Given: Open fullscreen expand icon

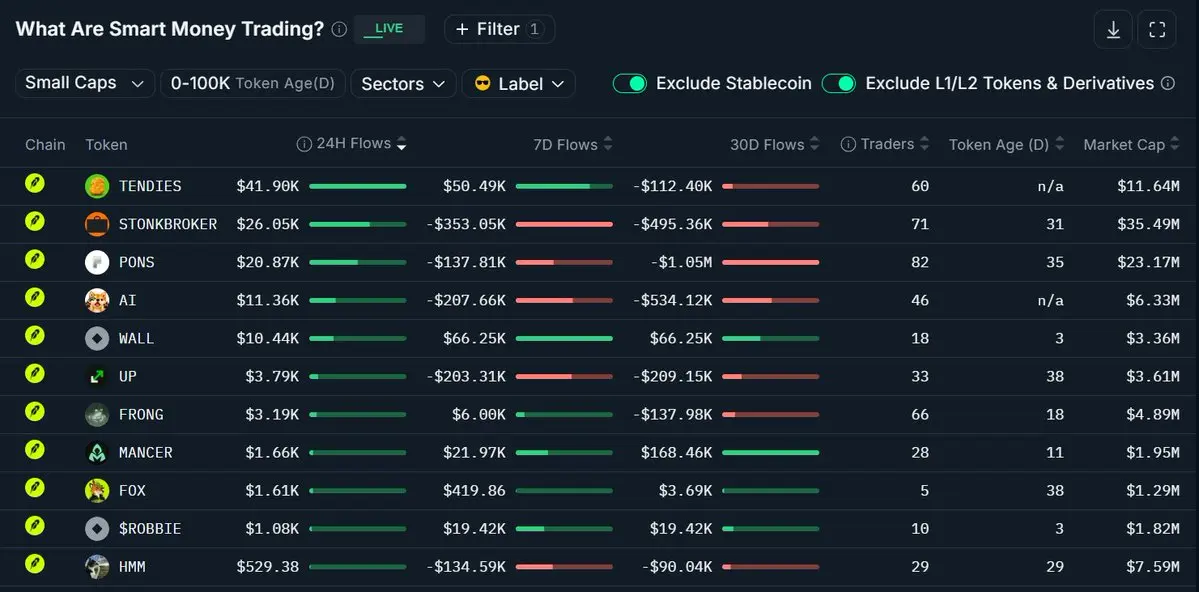Looking at the screenshot, I should pyautogui.click(x=1157, y=30).
